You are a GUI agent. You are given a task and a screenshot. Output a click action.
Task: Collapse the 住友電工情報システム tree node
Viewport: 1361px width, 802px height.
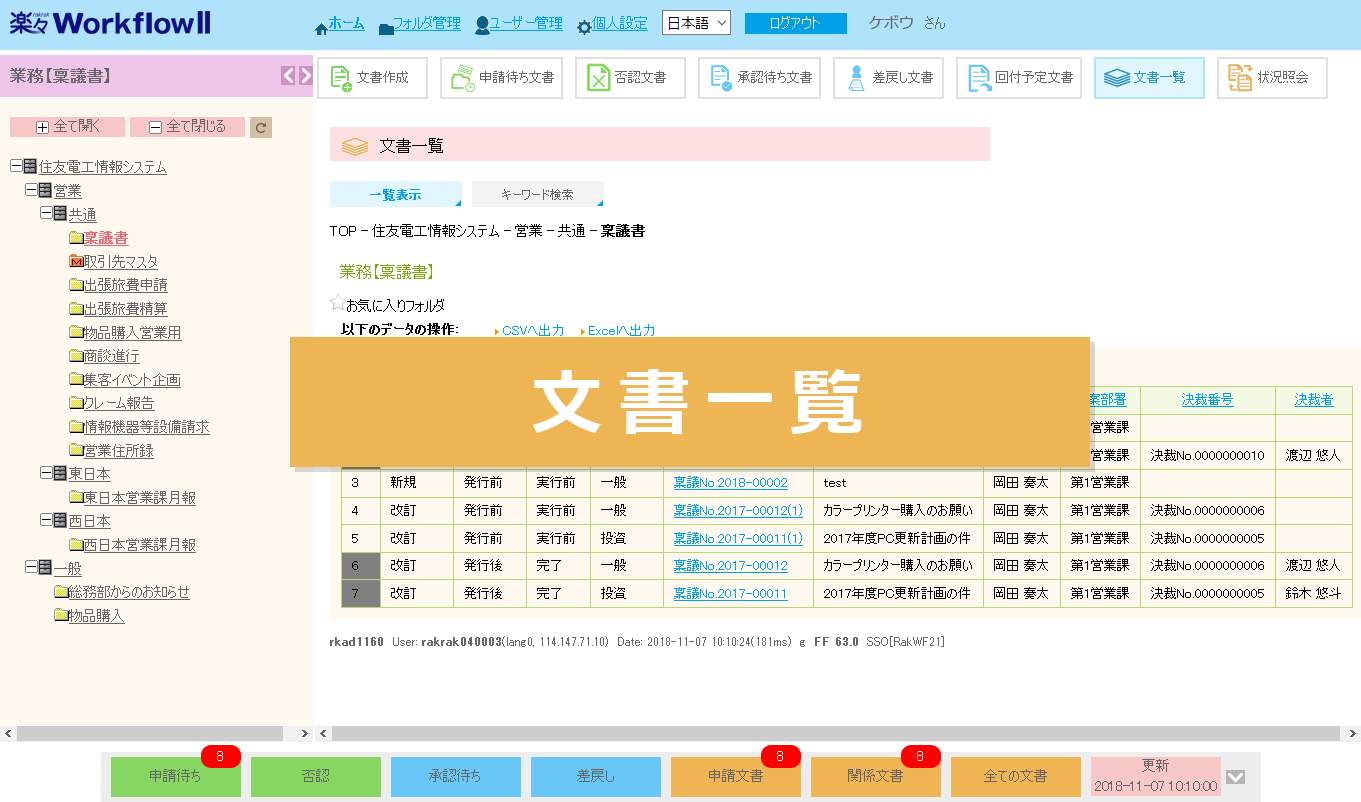[15, 166]
